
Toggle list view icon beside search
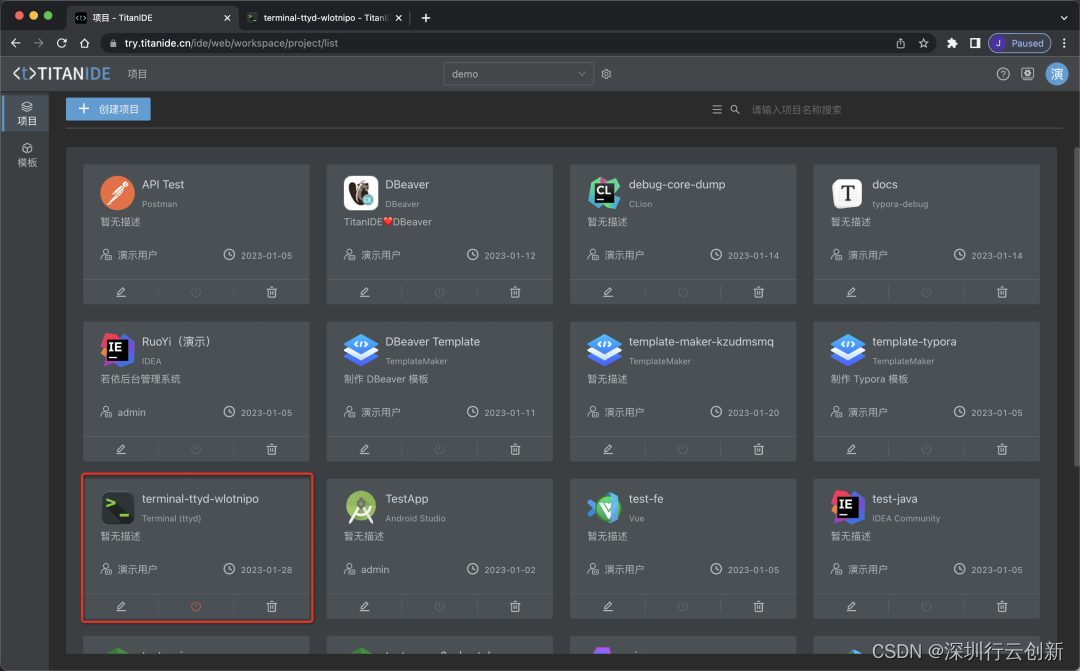point(717,110)
